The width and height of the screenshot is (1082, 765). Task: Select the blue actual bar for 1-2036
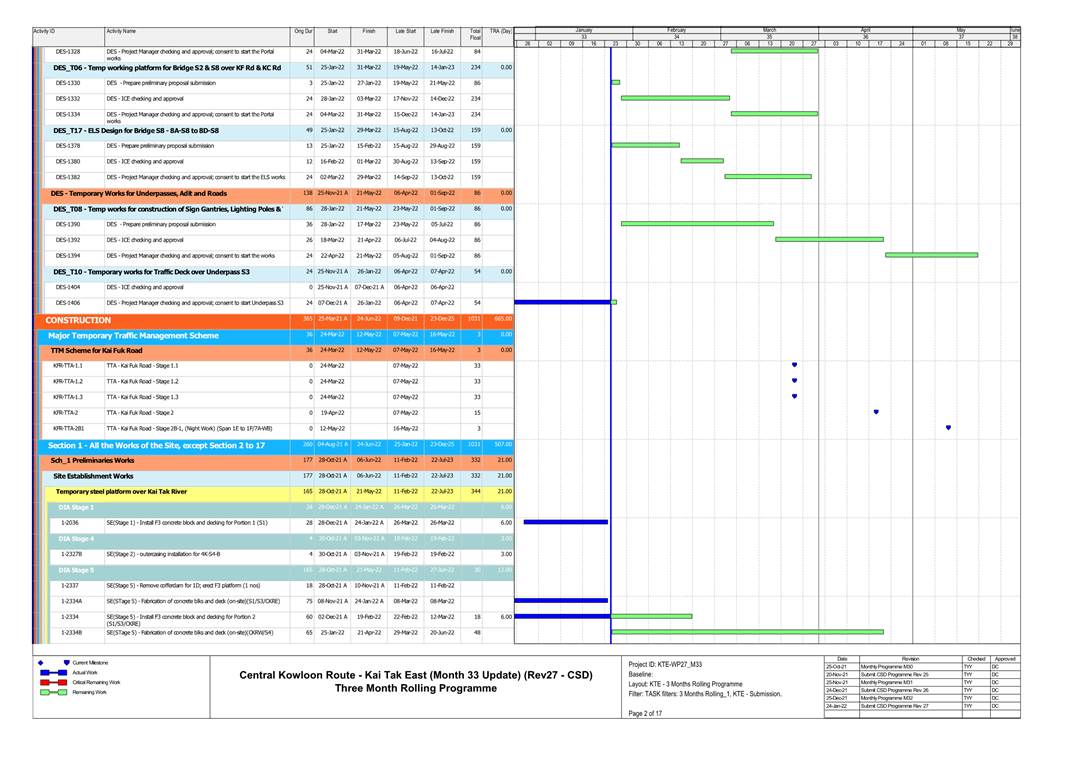pos(566,522)
